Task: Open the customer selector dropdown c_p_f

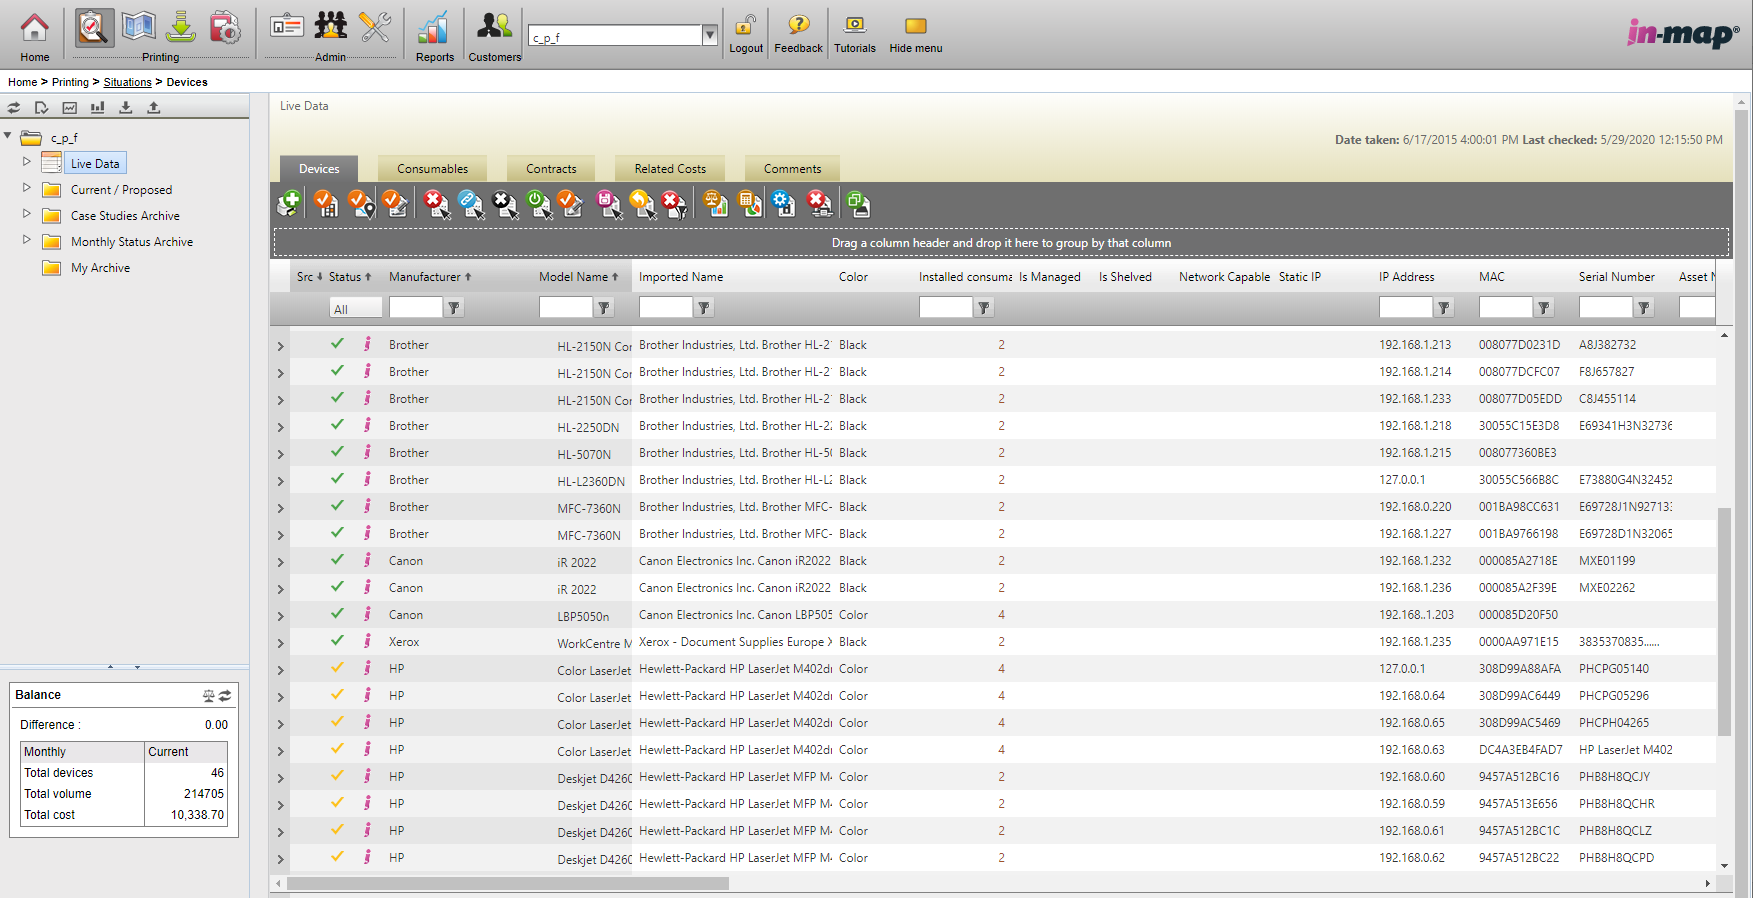Action: click(x=710, y=36)
